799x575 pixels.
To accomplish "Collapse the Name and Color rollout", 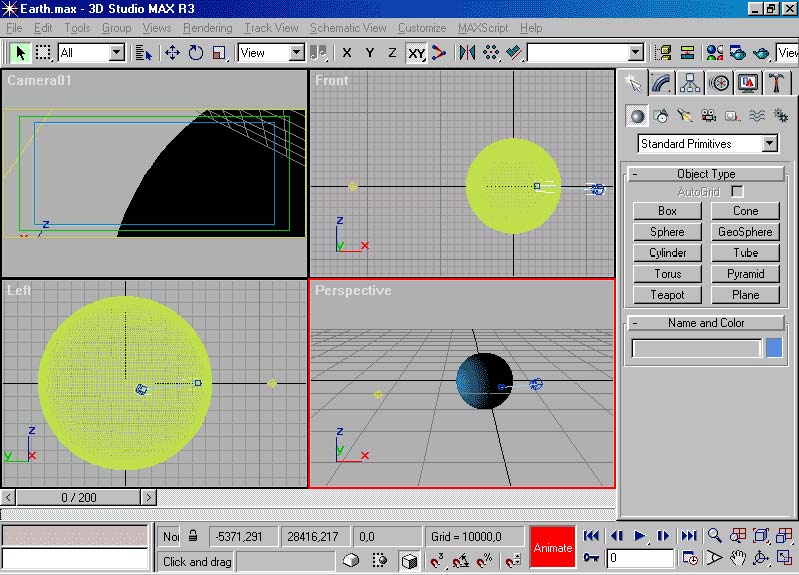I will [x=706, y=323].
